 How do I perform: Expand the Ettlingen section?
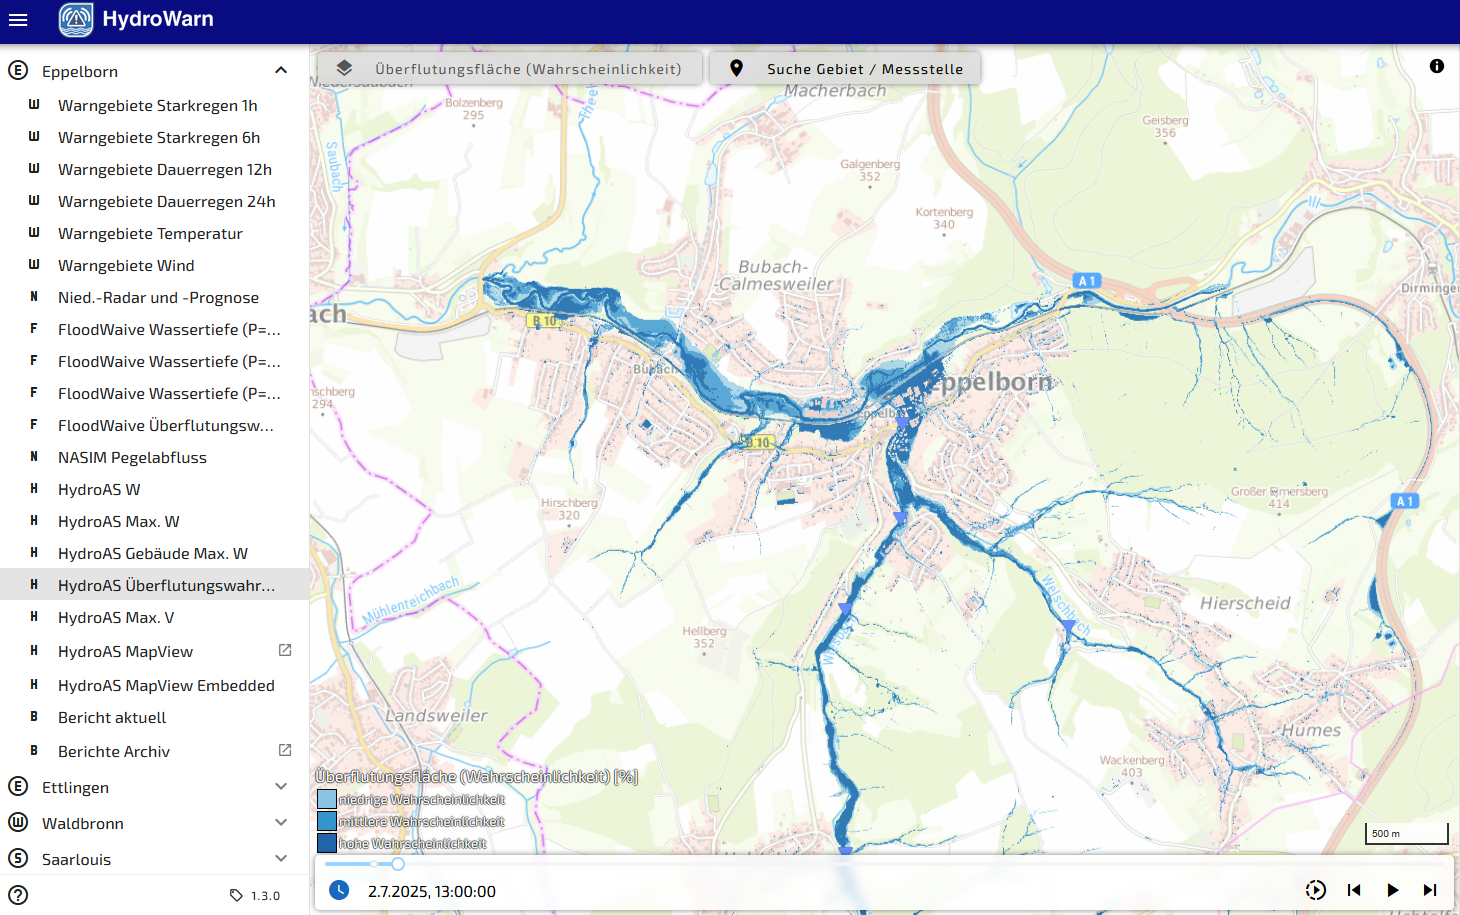click(281, 787)
